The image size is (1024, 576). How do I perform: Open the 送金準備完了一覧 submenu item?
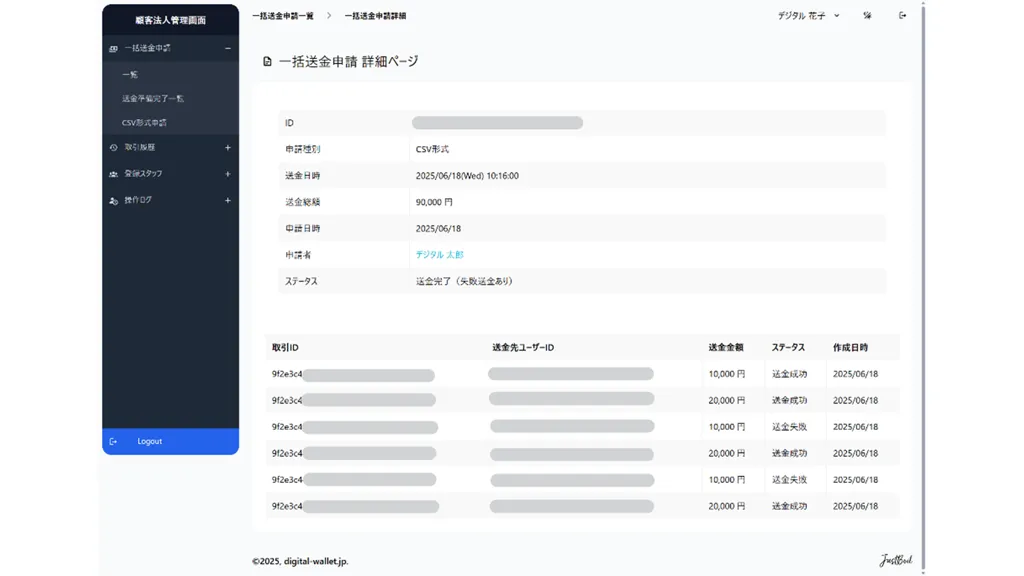(153, 99)
